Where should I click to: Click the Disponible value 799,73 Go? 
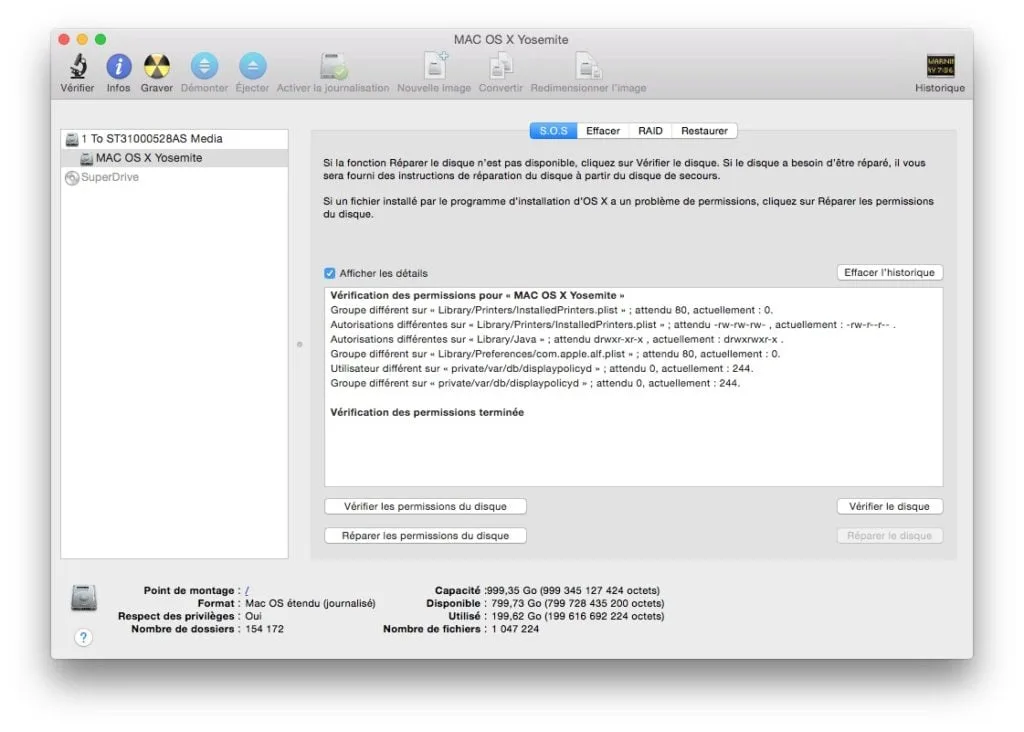tap(578, 603)
